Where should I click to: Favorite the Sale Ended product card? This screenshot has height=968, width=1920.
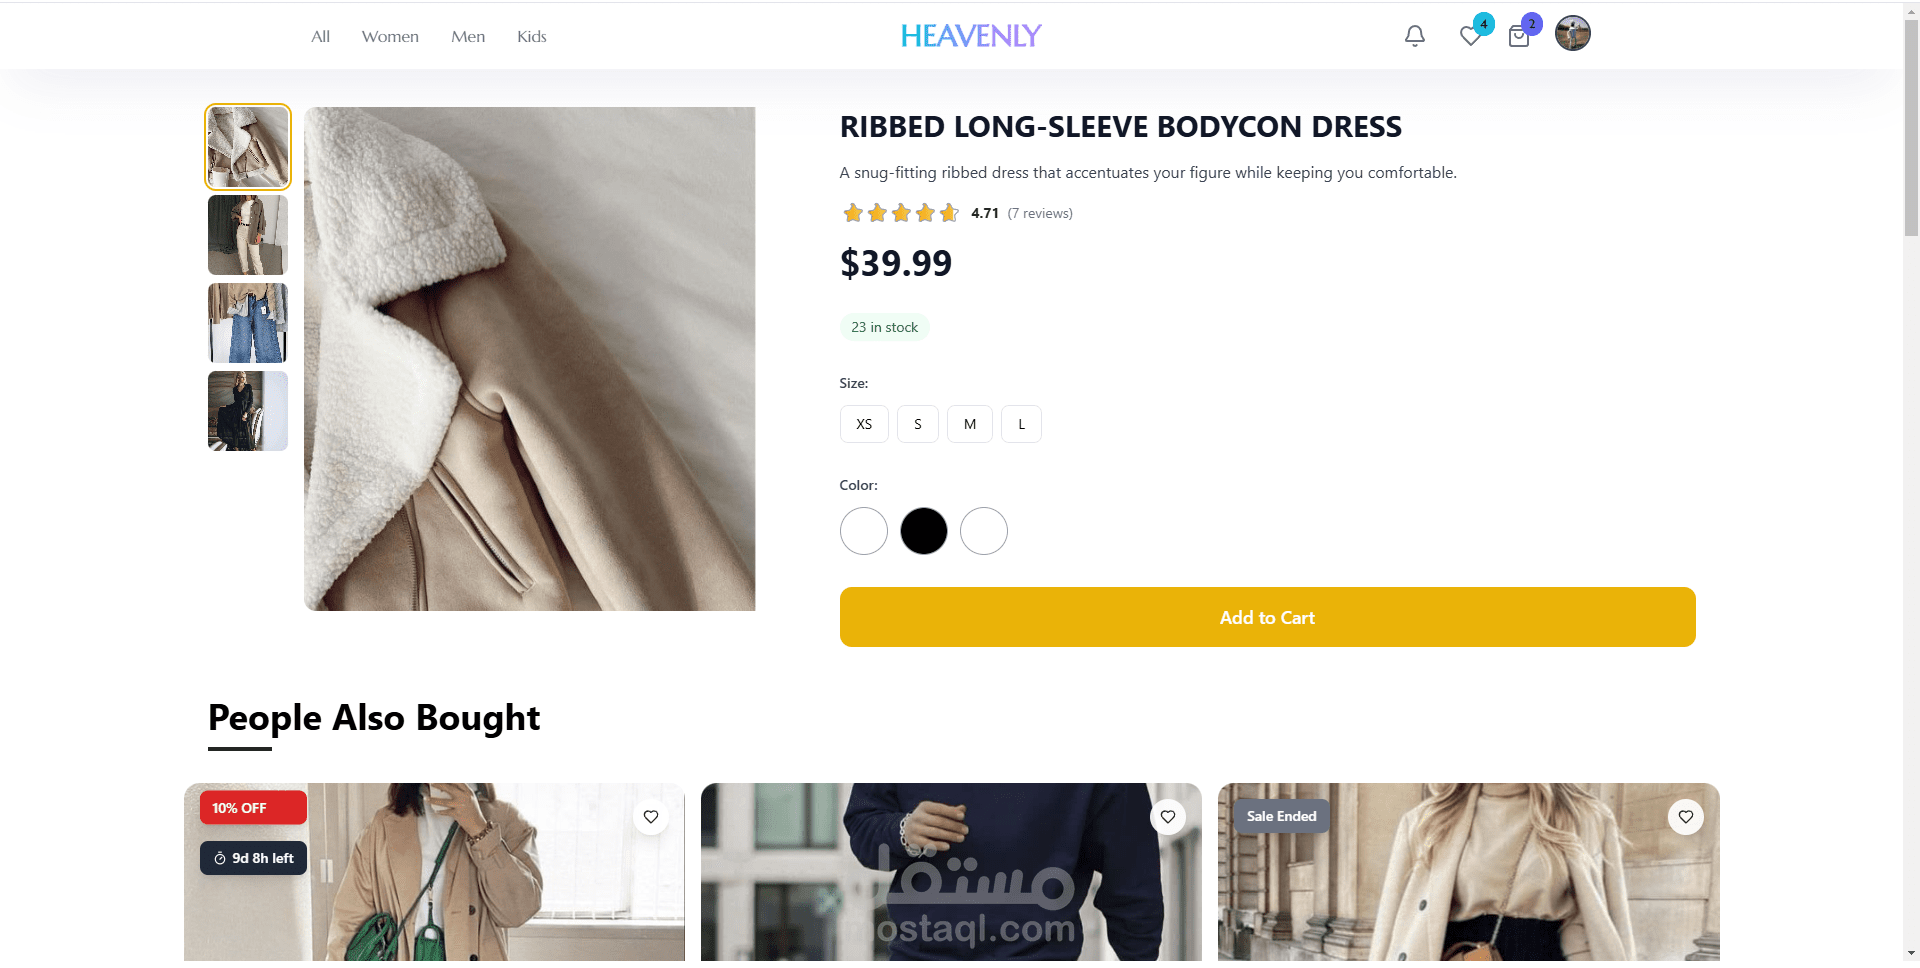[x=1685, y=817]
